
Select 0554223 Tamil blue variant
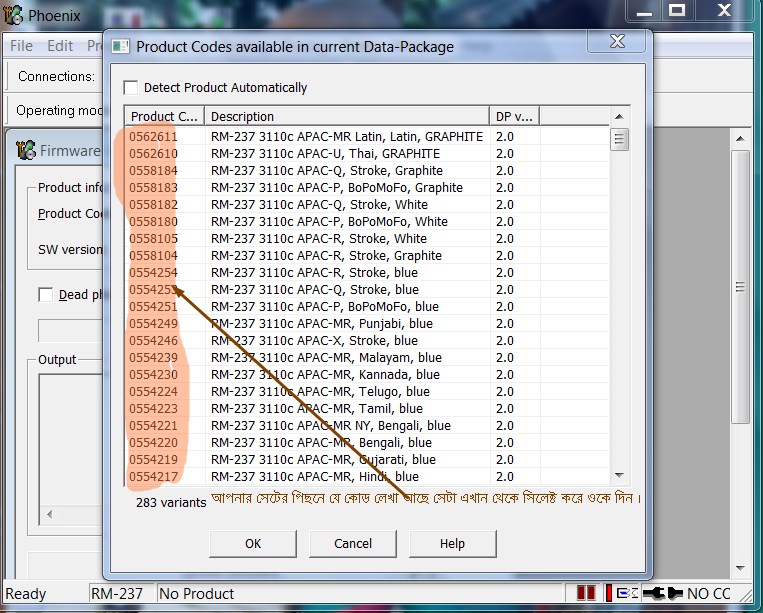[367, 409]
